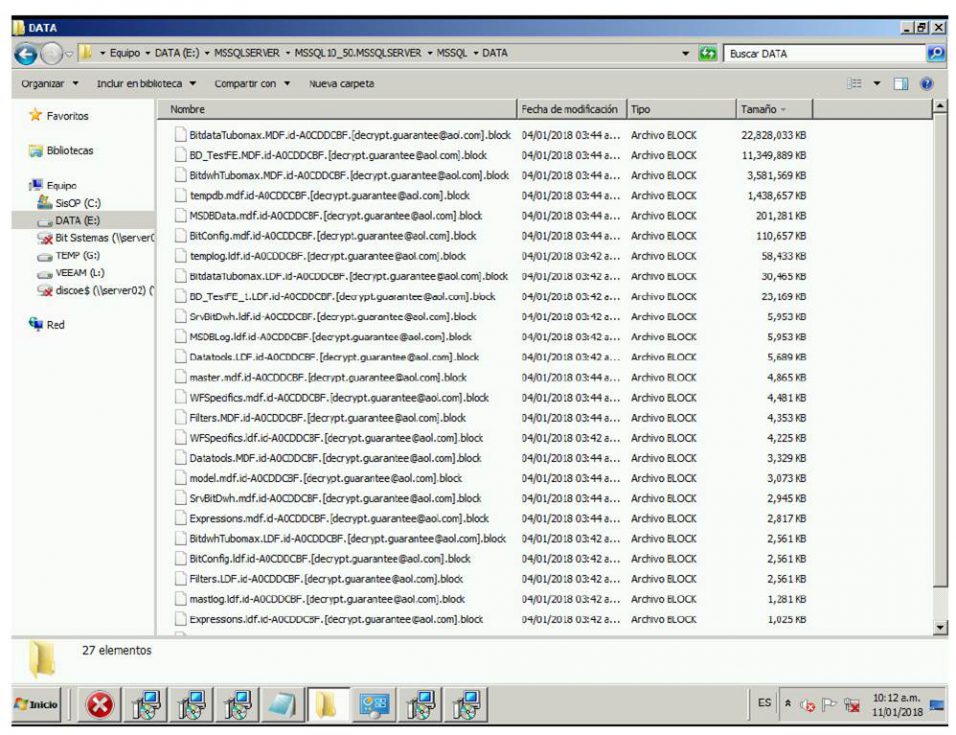Click the Show desktop icon by clock
The height and width of the screenshot is (735, 956).
(x=936, y=705)
